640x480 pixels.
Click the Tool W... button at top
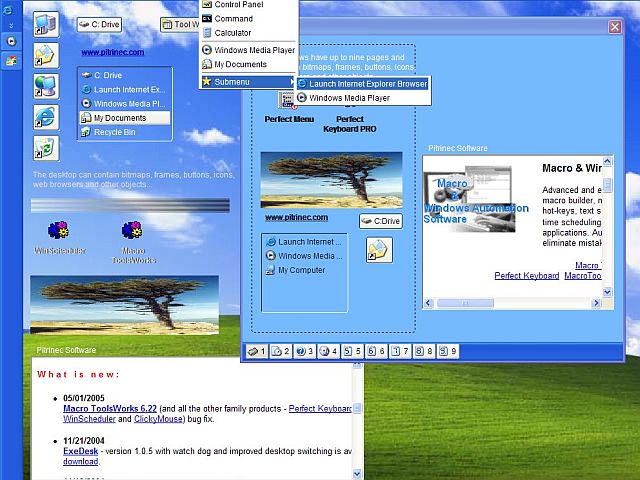tap(180, 24)
